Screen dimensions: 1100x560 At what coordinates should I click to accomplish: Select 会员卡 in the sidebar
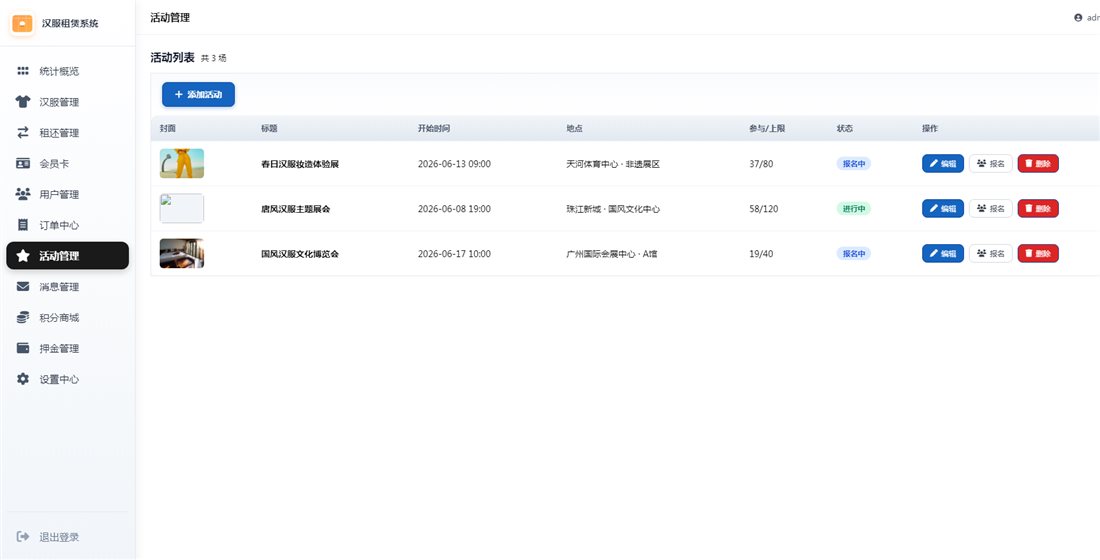[67, 164]
